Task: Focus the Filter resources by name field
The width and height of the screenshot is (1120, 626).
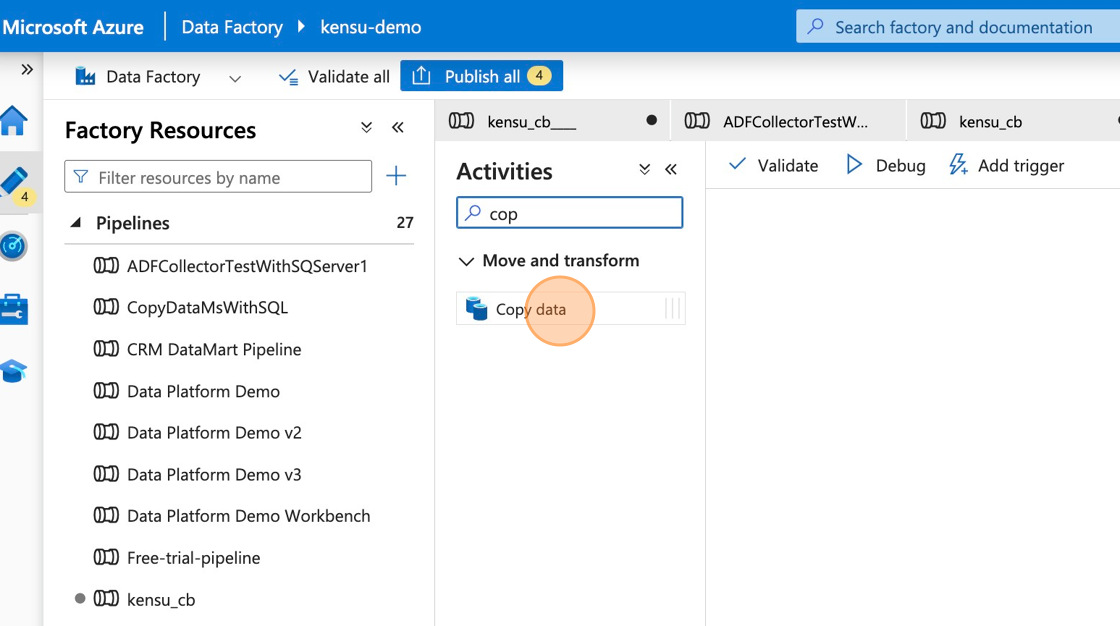Action: point(218,177)
